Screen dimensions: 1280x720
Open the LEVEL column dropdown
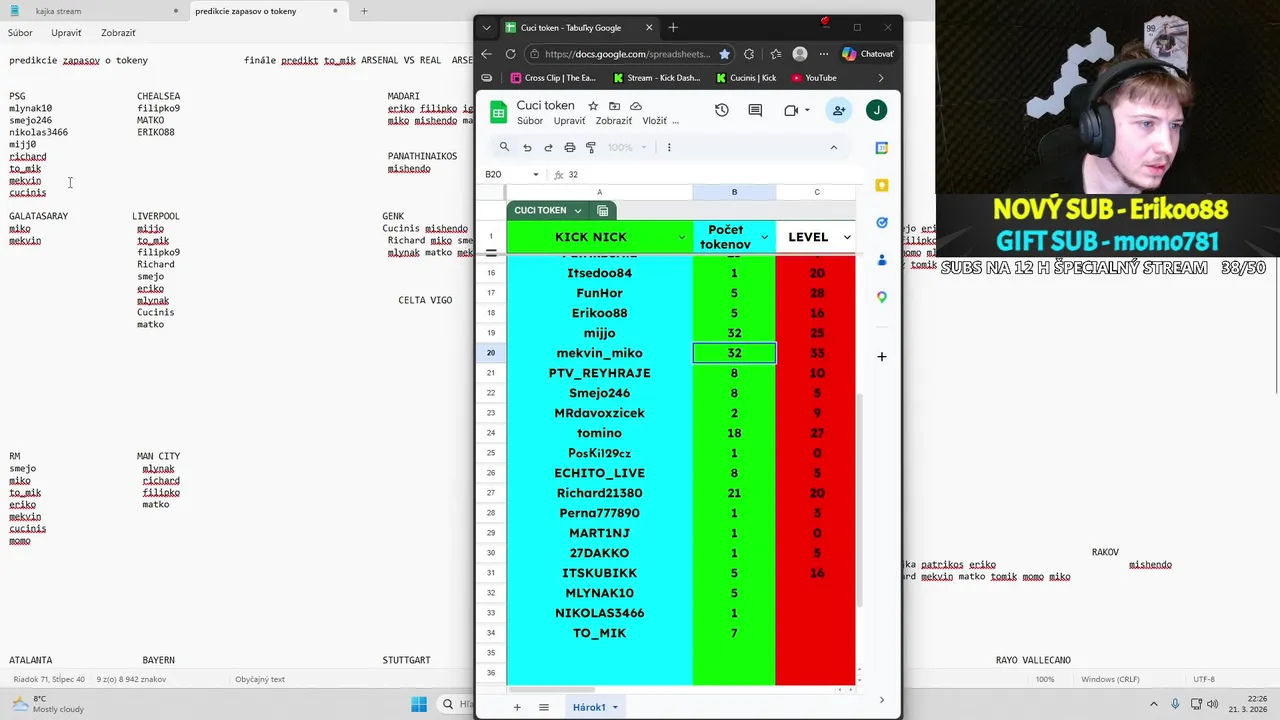[847, 237]
